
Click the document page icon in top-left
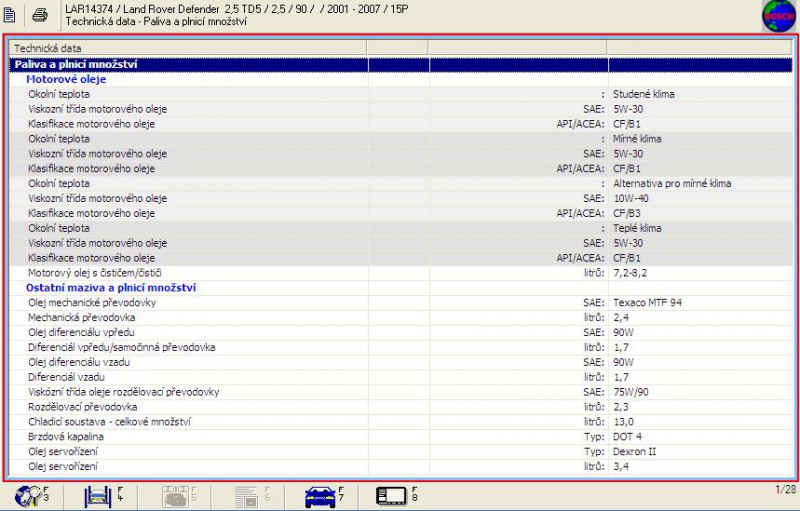click(x=10, y=14)
